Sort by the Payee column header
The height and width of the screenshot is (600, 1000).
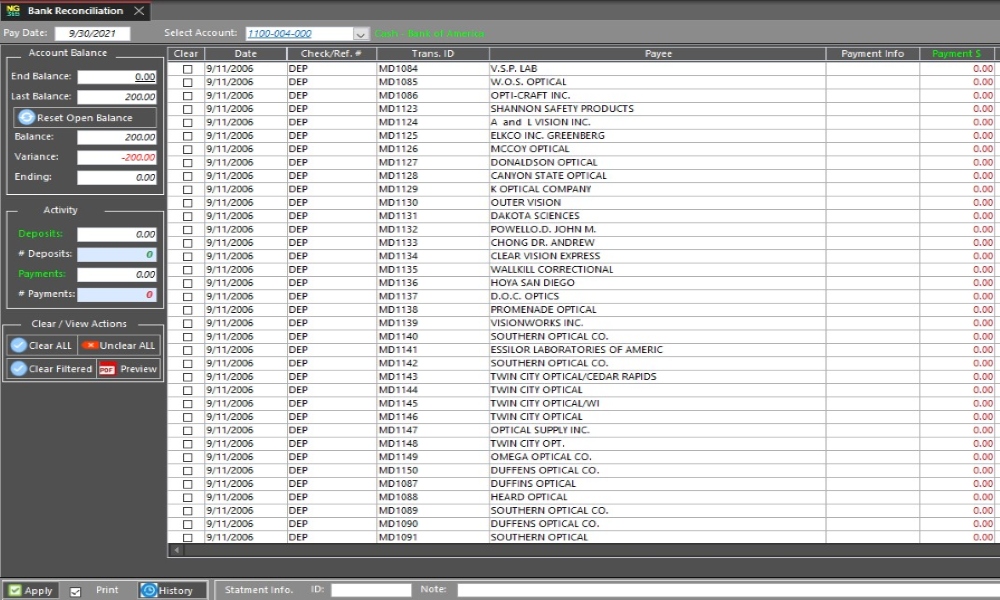657,54
